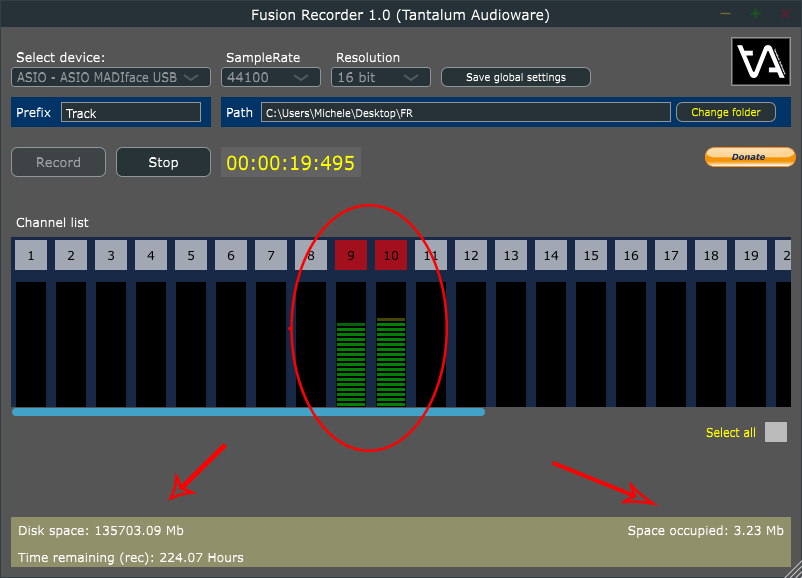Select channel 13 button
Image resolution: width=802 pixels, height=578 pixels.
(x=511, y=255)
